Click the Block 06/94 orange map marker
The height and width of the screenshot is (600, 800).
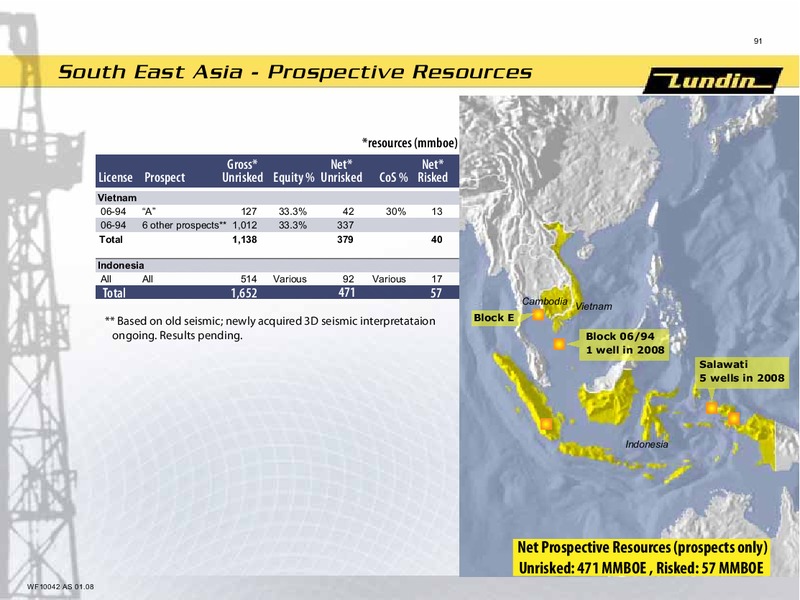(559, 344)
